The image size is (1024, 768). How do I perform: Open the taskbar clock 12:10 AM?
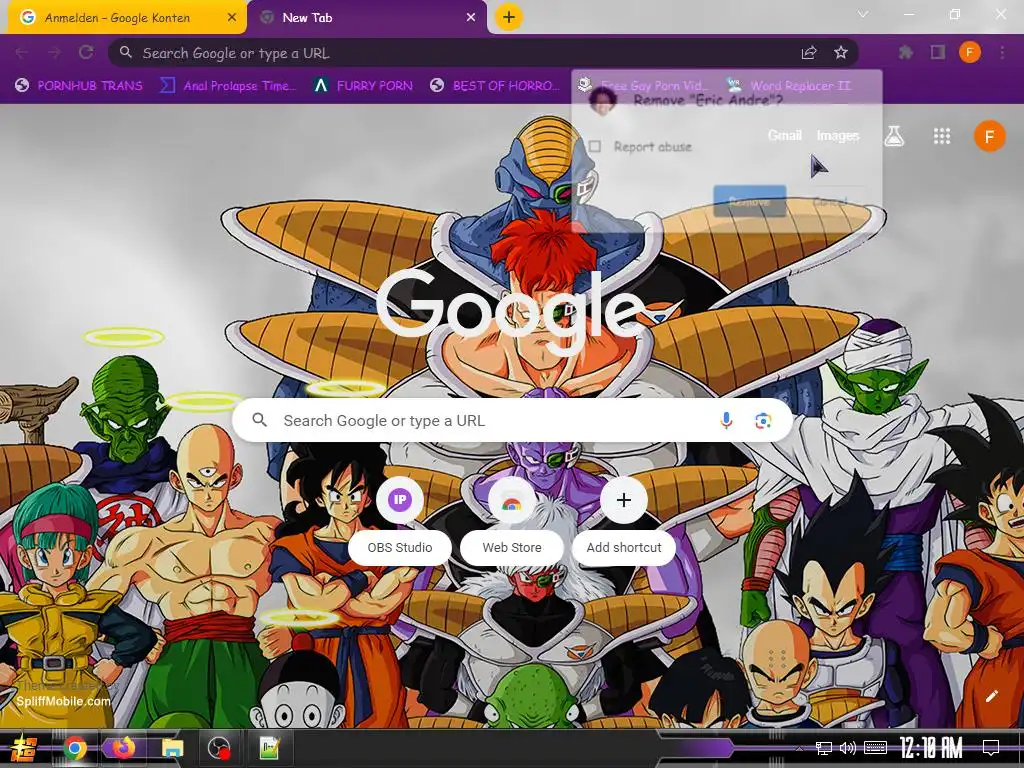pos(931,748)
